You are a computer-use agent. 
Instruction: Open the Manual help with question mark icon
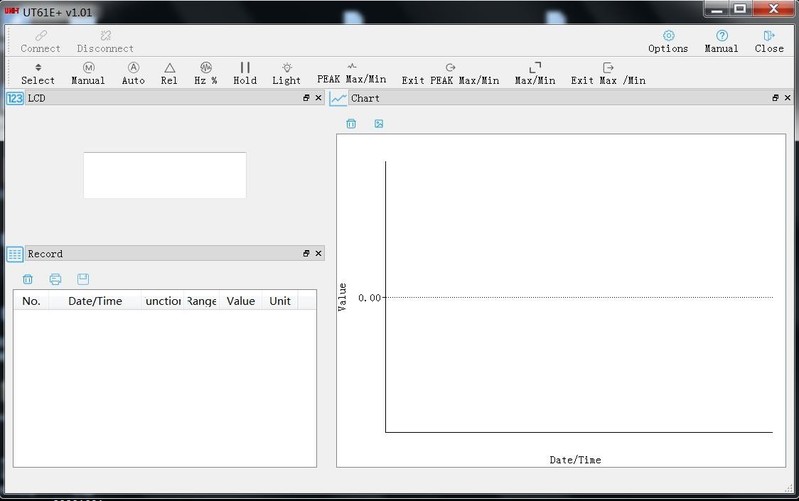(721, 36)
